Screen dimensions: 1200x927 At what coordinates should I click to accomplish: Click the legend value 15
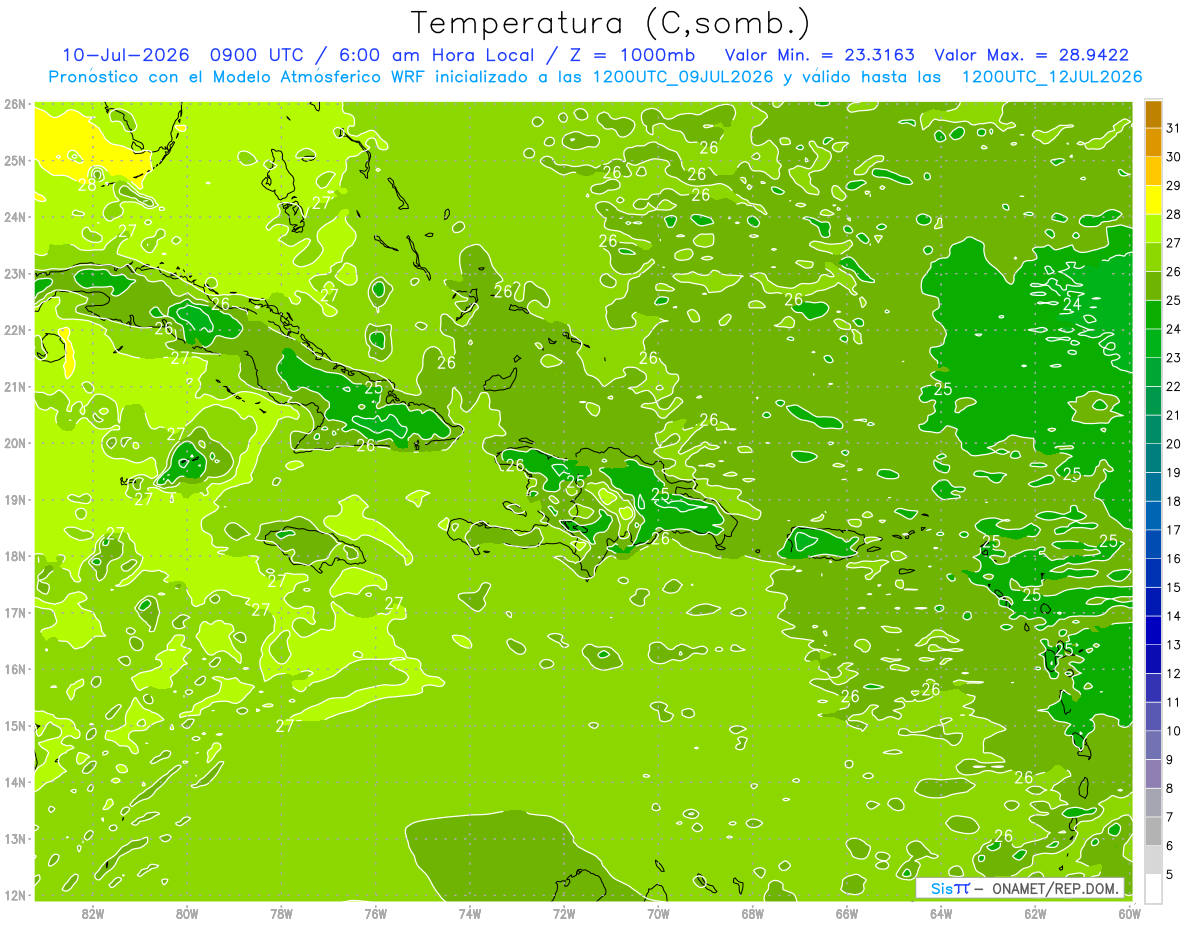(1174, 588)
